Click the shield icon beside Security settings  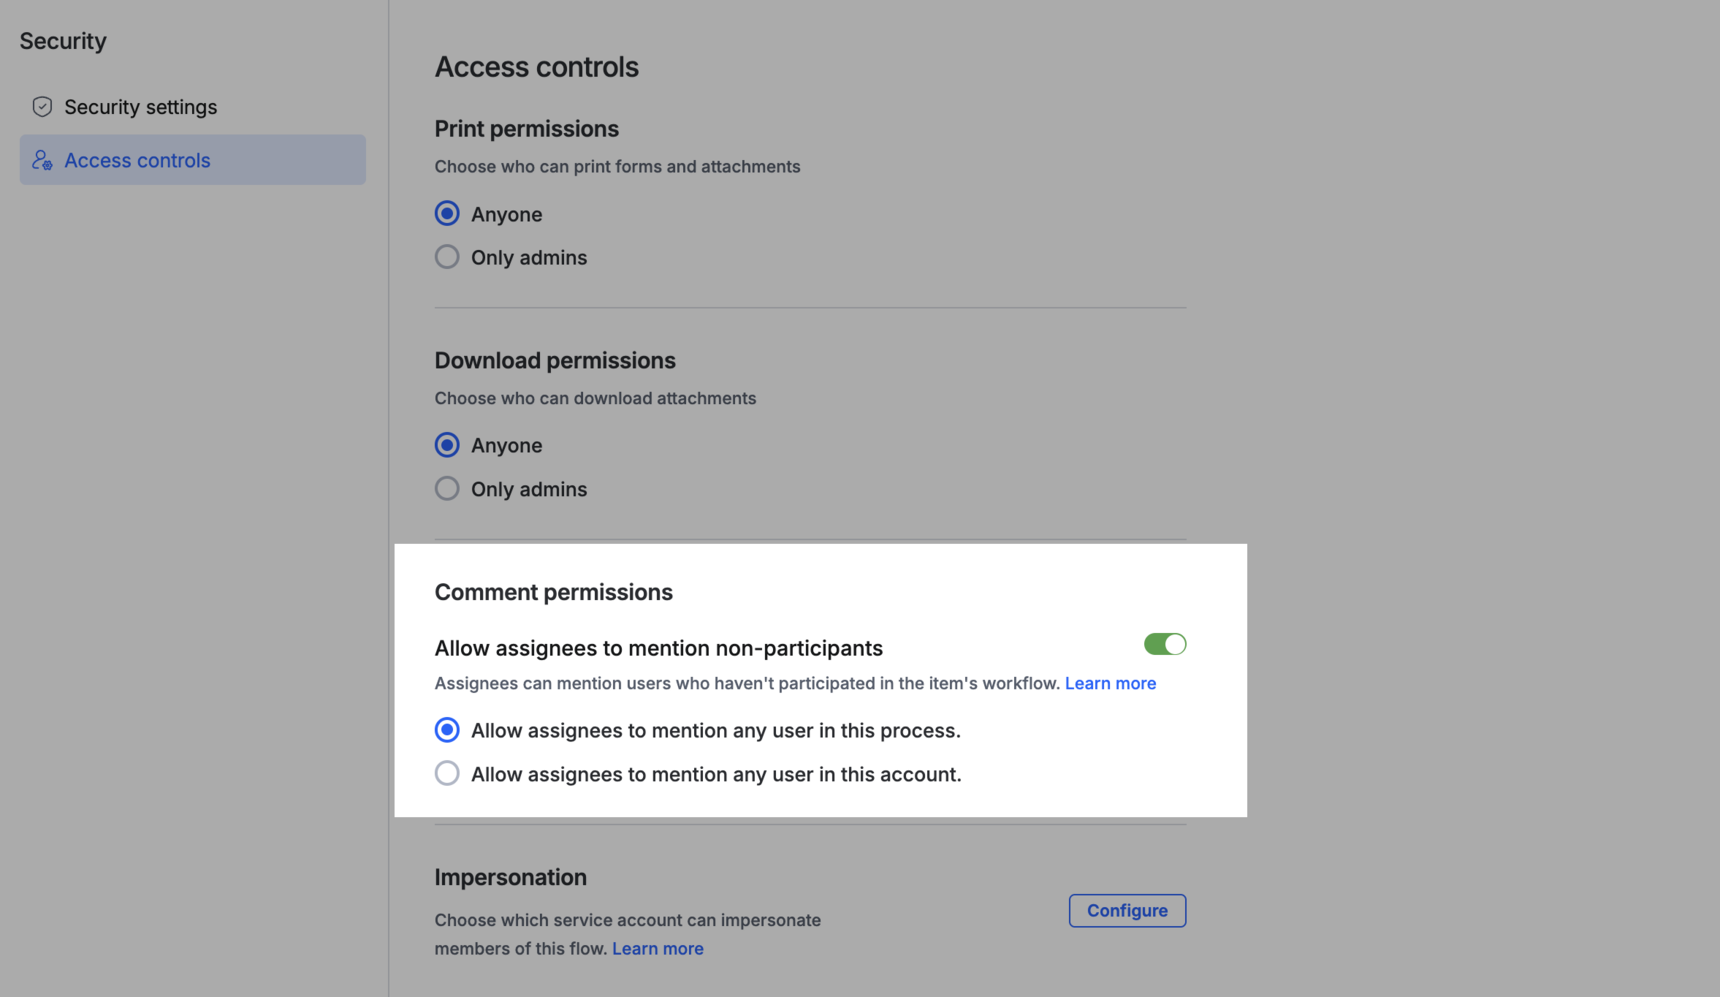pos(42,107)
